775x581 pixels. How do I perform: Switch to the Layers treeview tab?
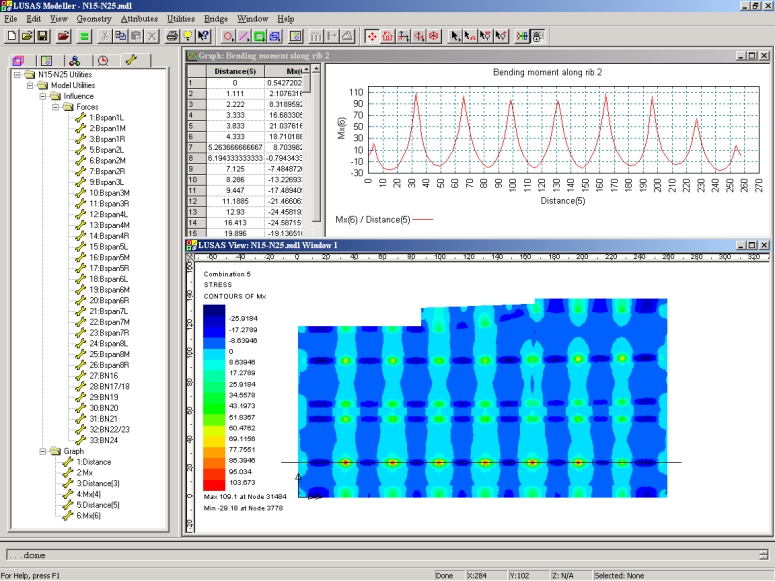[18, 61]
